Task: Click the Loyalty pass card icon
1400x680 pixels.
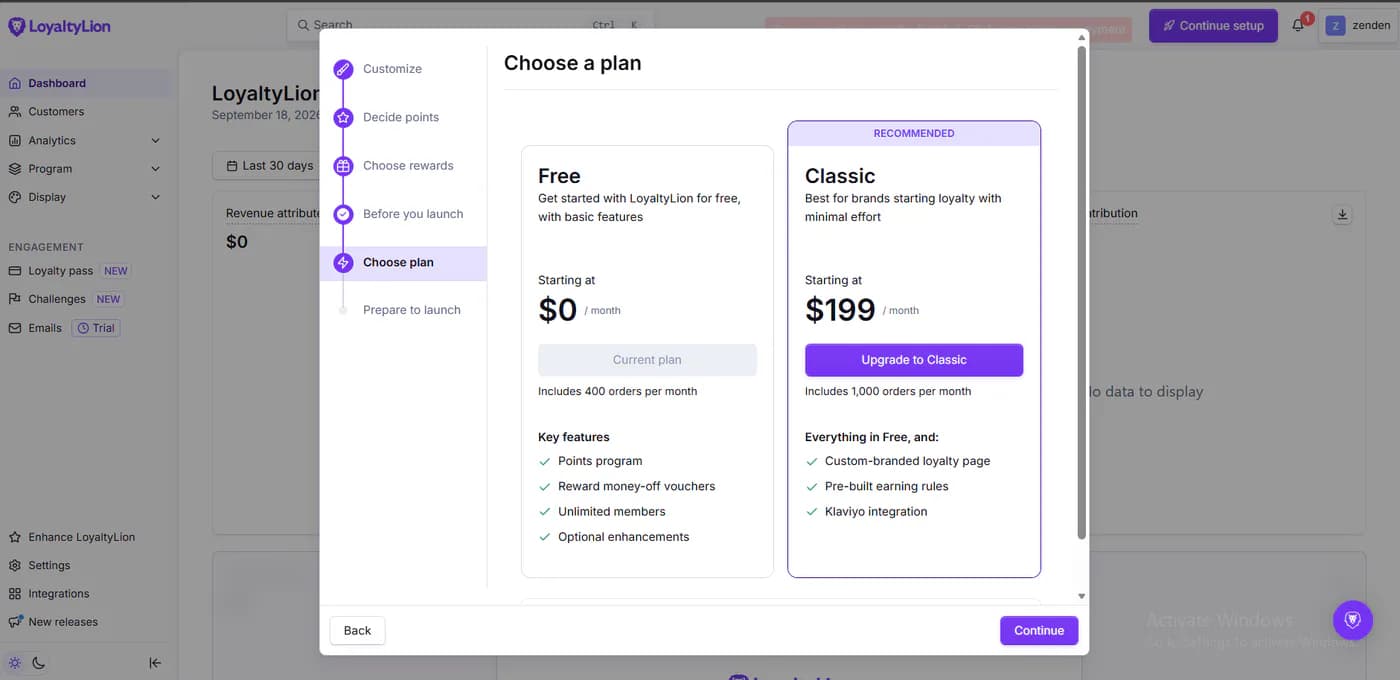Action: point(15,271)
